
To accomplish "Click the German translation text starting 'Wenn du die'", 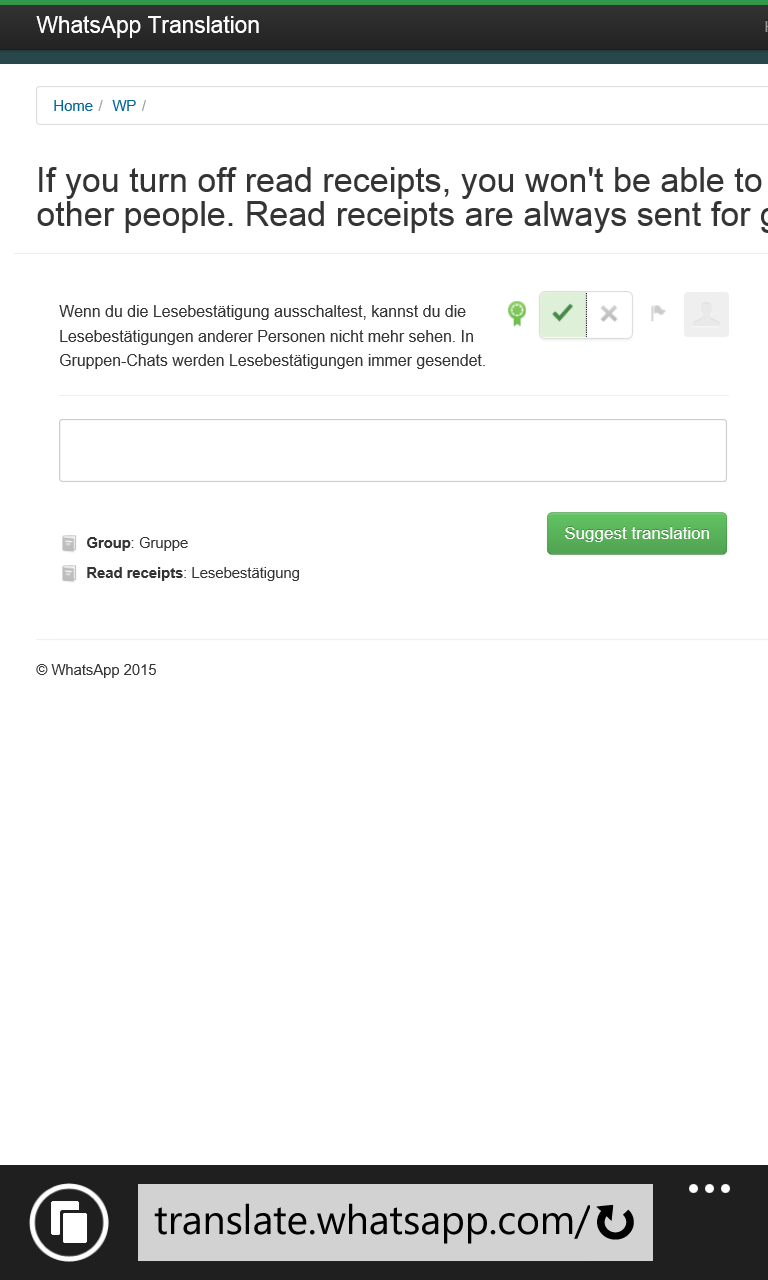I will [x=273, y=337].
